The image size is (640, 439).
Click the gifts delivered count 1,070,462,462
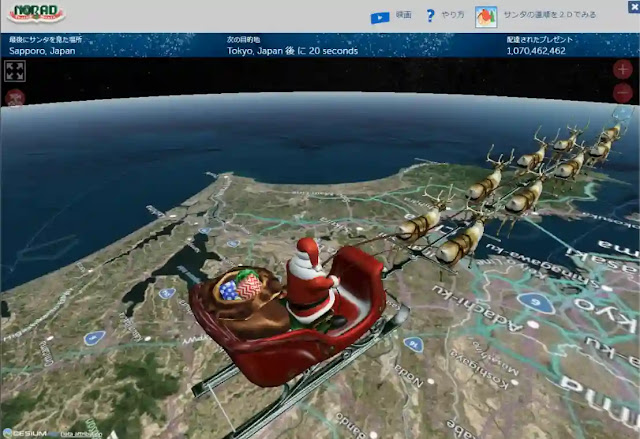pos(536,51)
